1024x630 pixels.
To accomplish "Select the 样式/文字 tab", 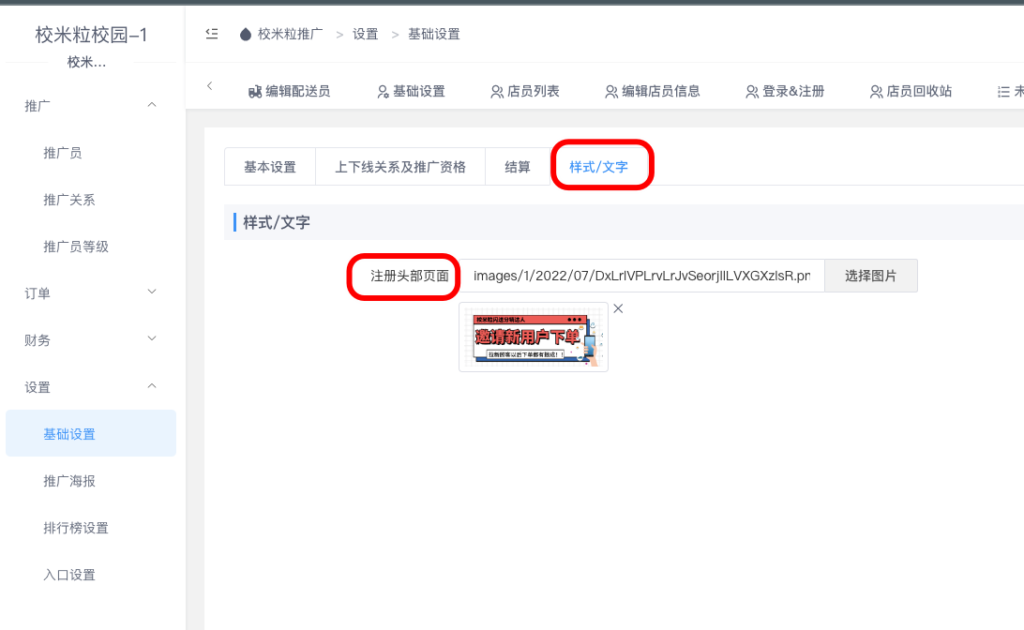I will click(601, 166).
